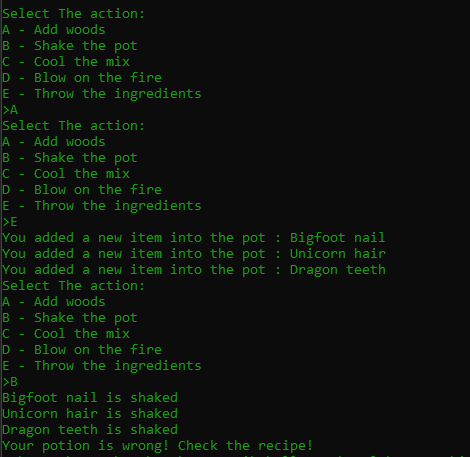Select the Unicorn hair added-to-pot message

click(194, 254)
